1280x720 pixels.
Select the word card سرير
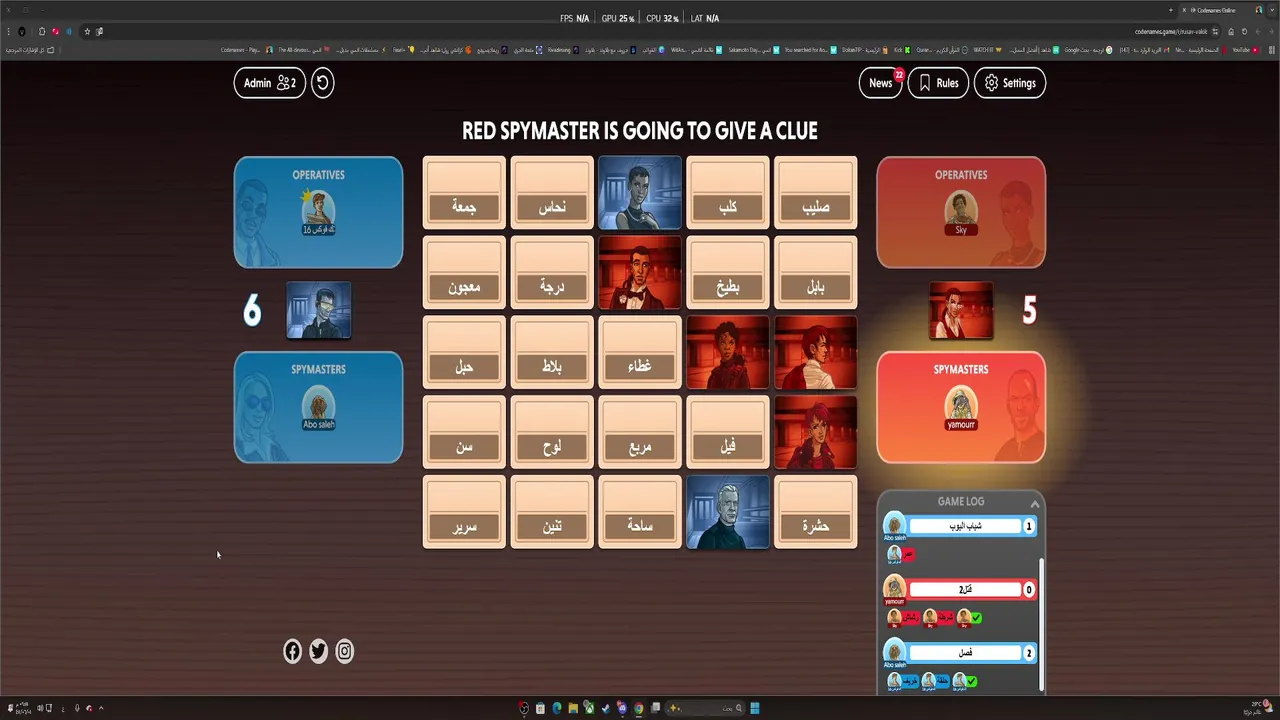(x=464, y=513)
